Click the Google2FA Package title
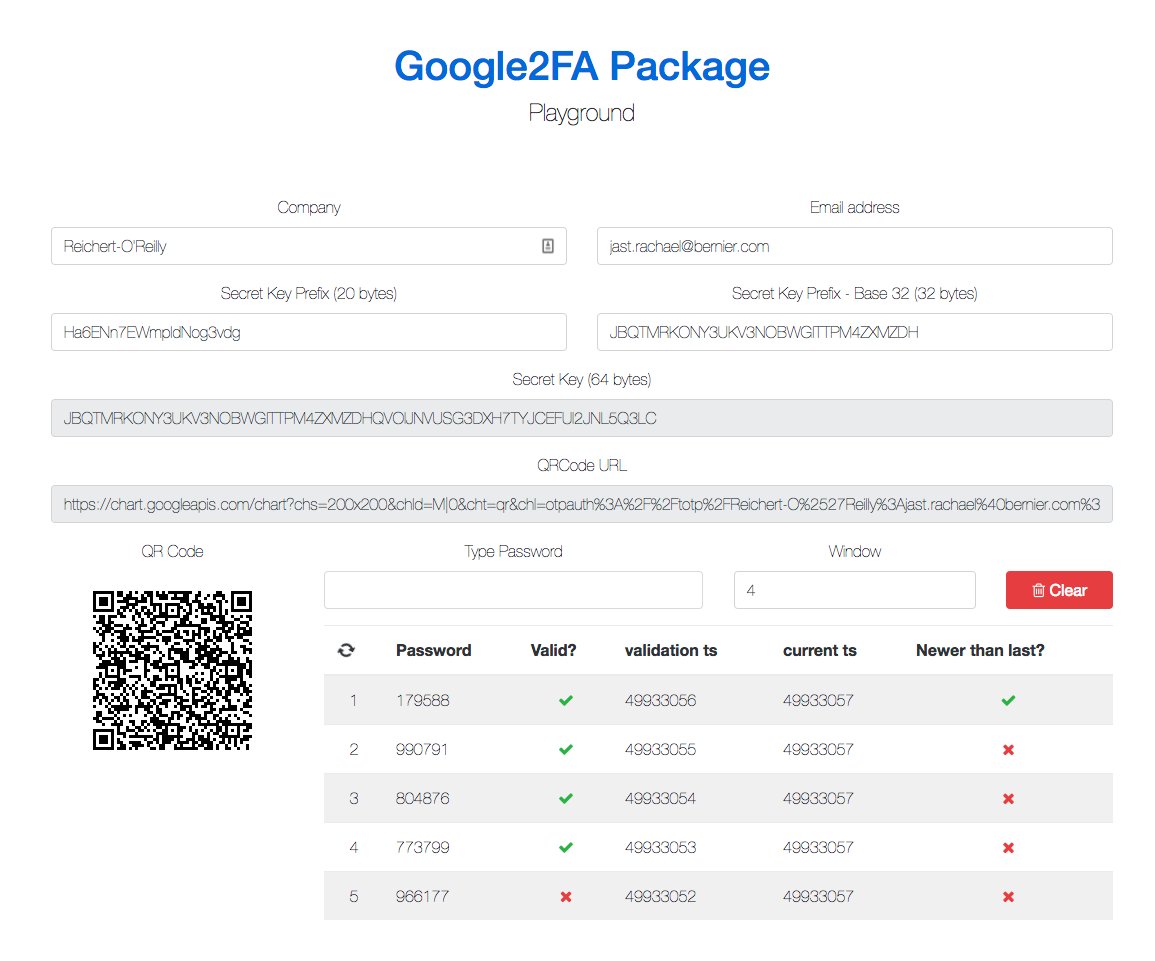Image resolution: width=1155 pixels, height=961 pixels. [x=581, y=66]
